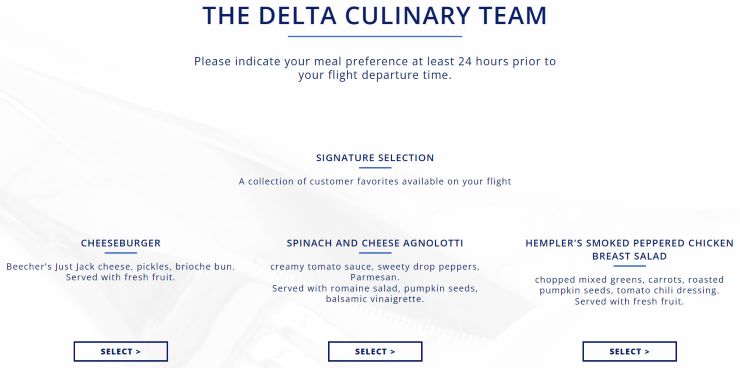Click the underline beneath the Agnolotti title
This screenshot has height=368, width=740.
tap(375, 253)
